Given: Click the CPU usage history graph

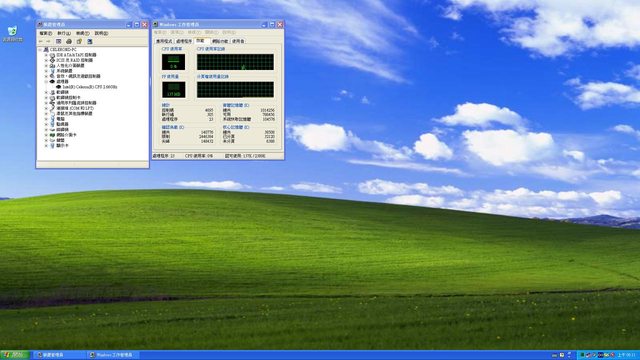Looking at the screenshot, I should point(236,62).
